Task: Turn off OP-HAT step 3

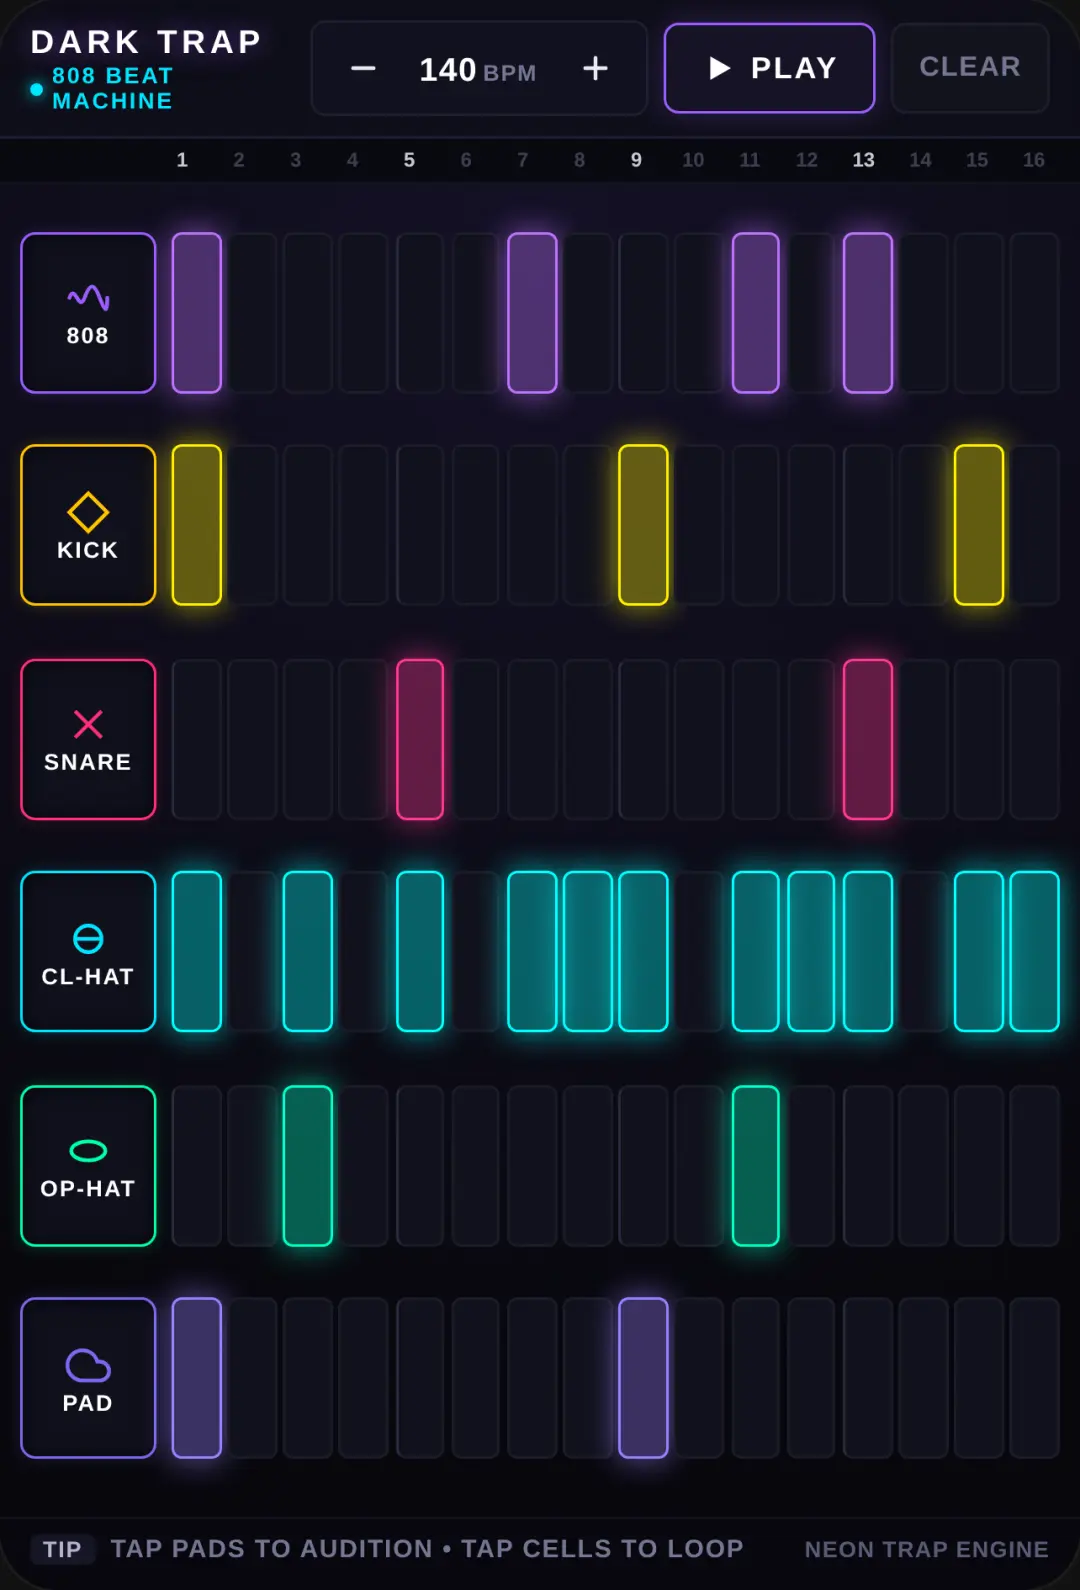Action: tap(308, 1165)
